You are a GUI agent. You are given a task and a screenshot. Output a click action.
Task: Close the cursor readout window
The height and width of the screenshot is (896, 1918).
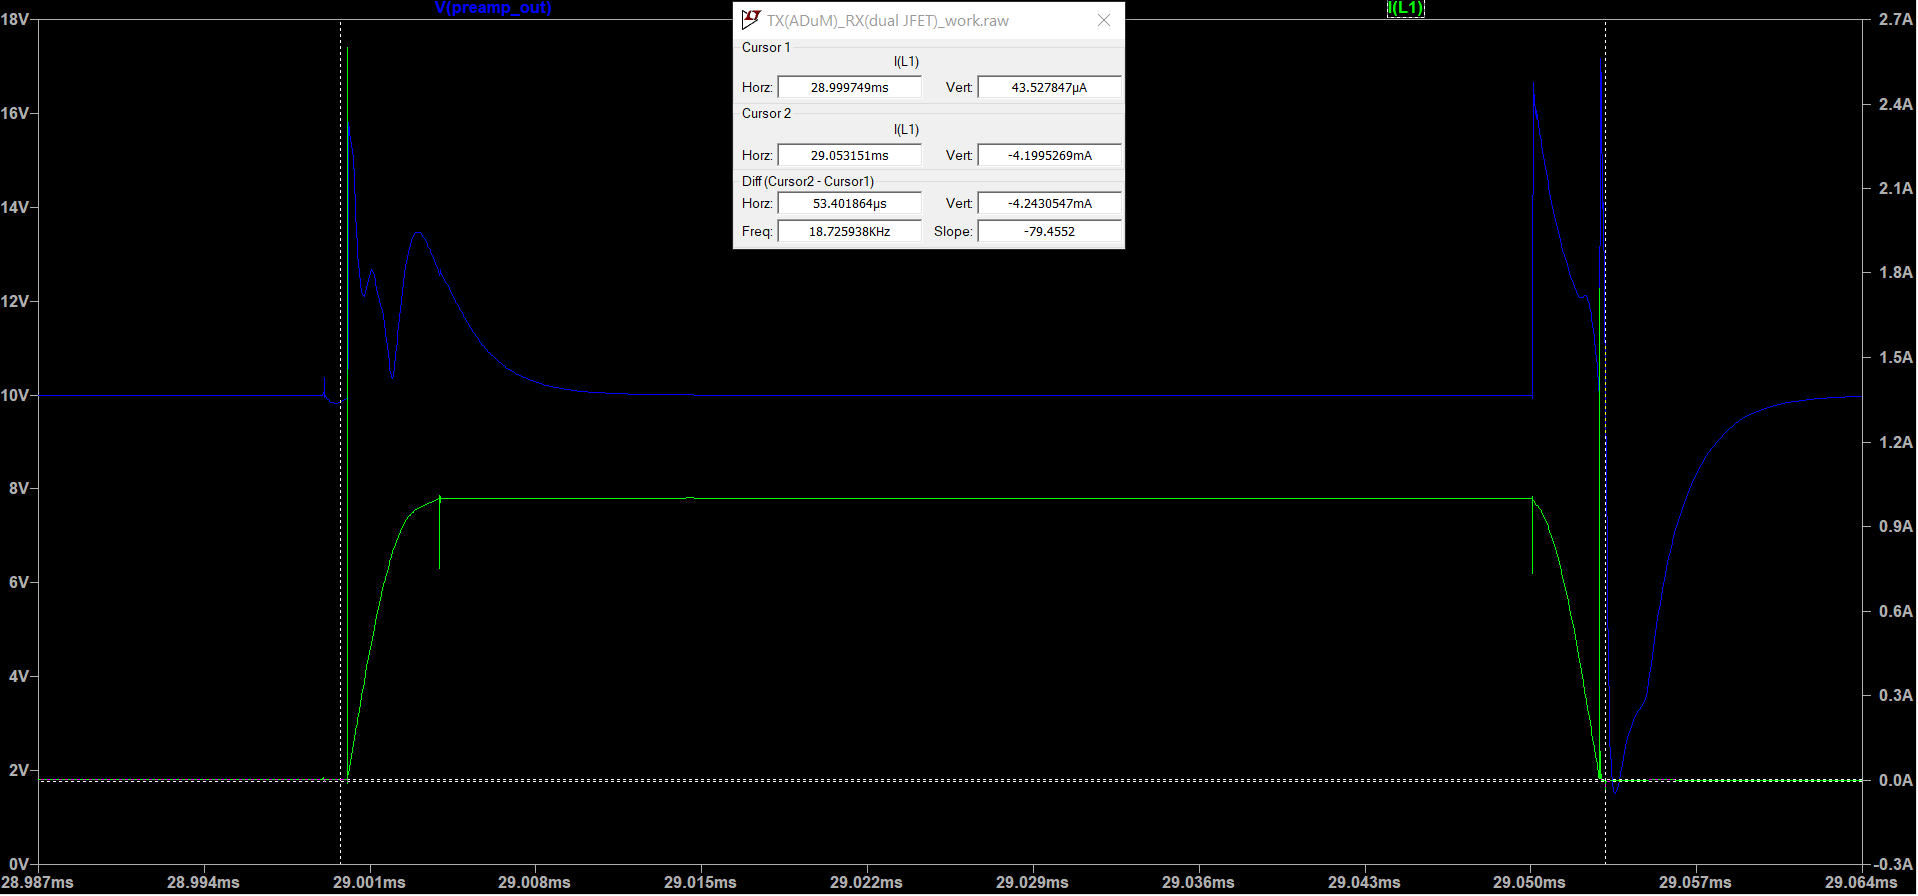pyautogui.click(x=1104, y=20)
